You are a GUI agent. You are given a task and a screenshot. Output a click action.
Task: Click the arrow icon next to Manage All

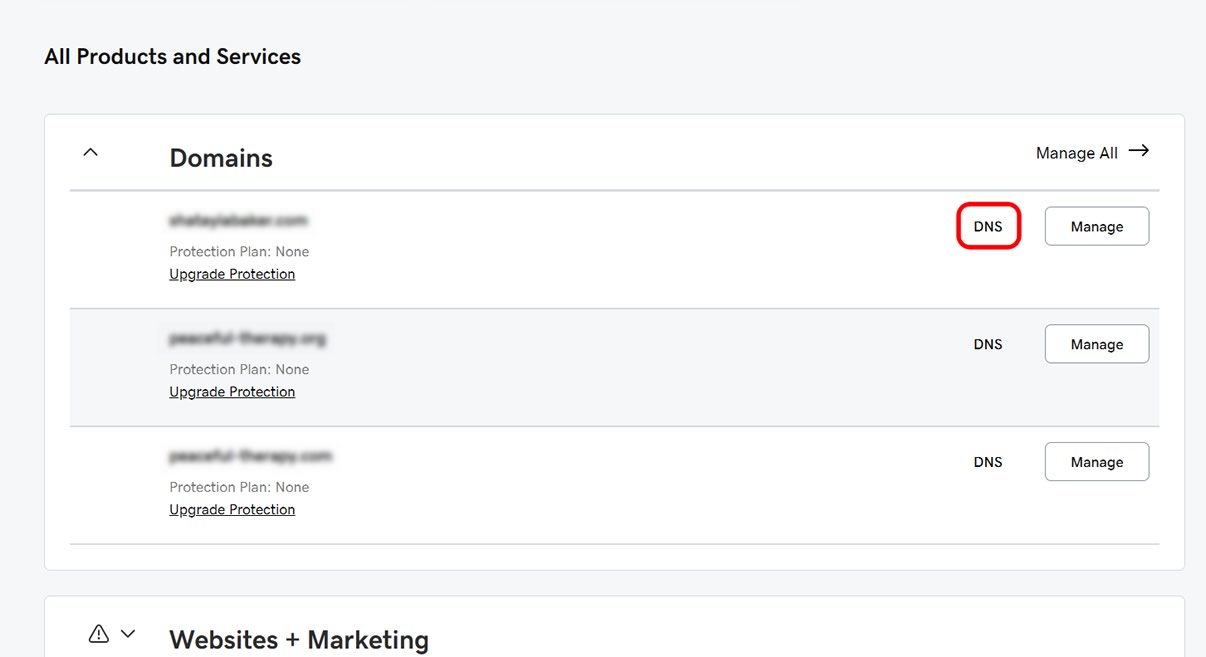pos(1138,151)
